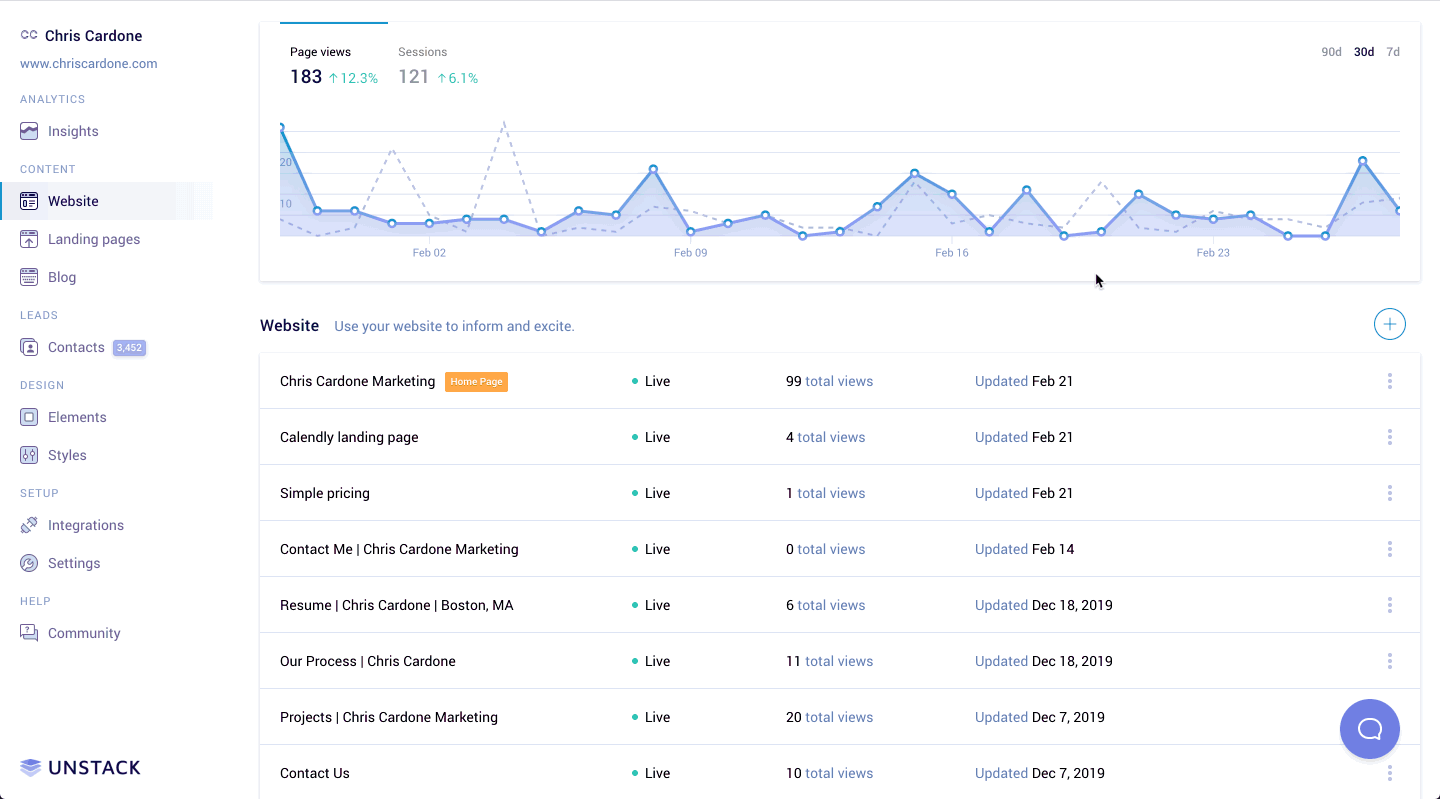
Task: Open the Elements design icon
Action: (x=29, y=417)
